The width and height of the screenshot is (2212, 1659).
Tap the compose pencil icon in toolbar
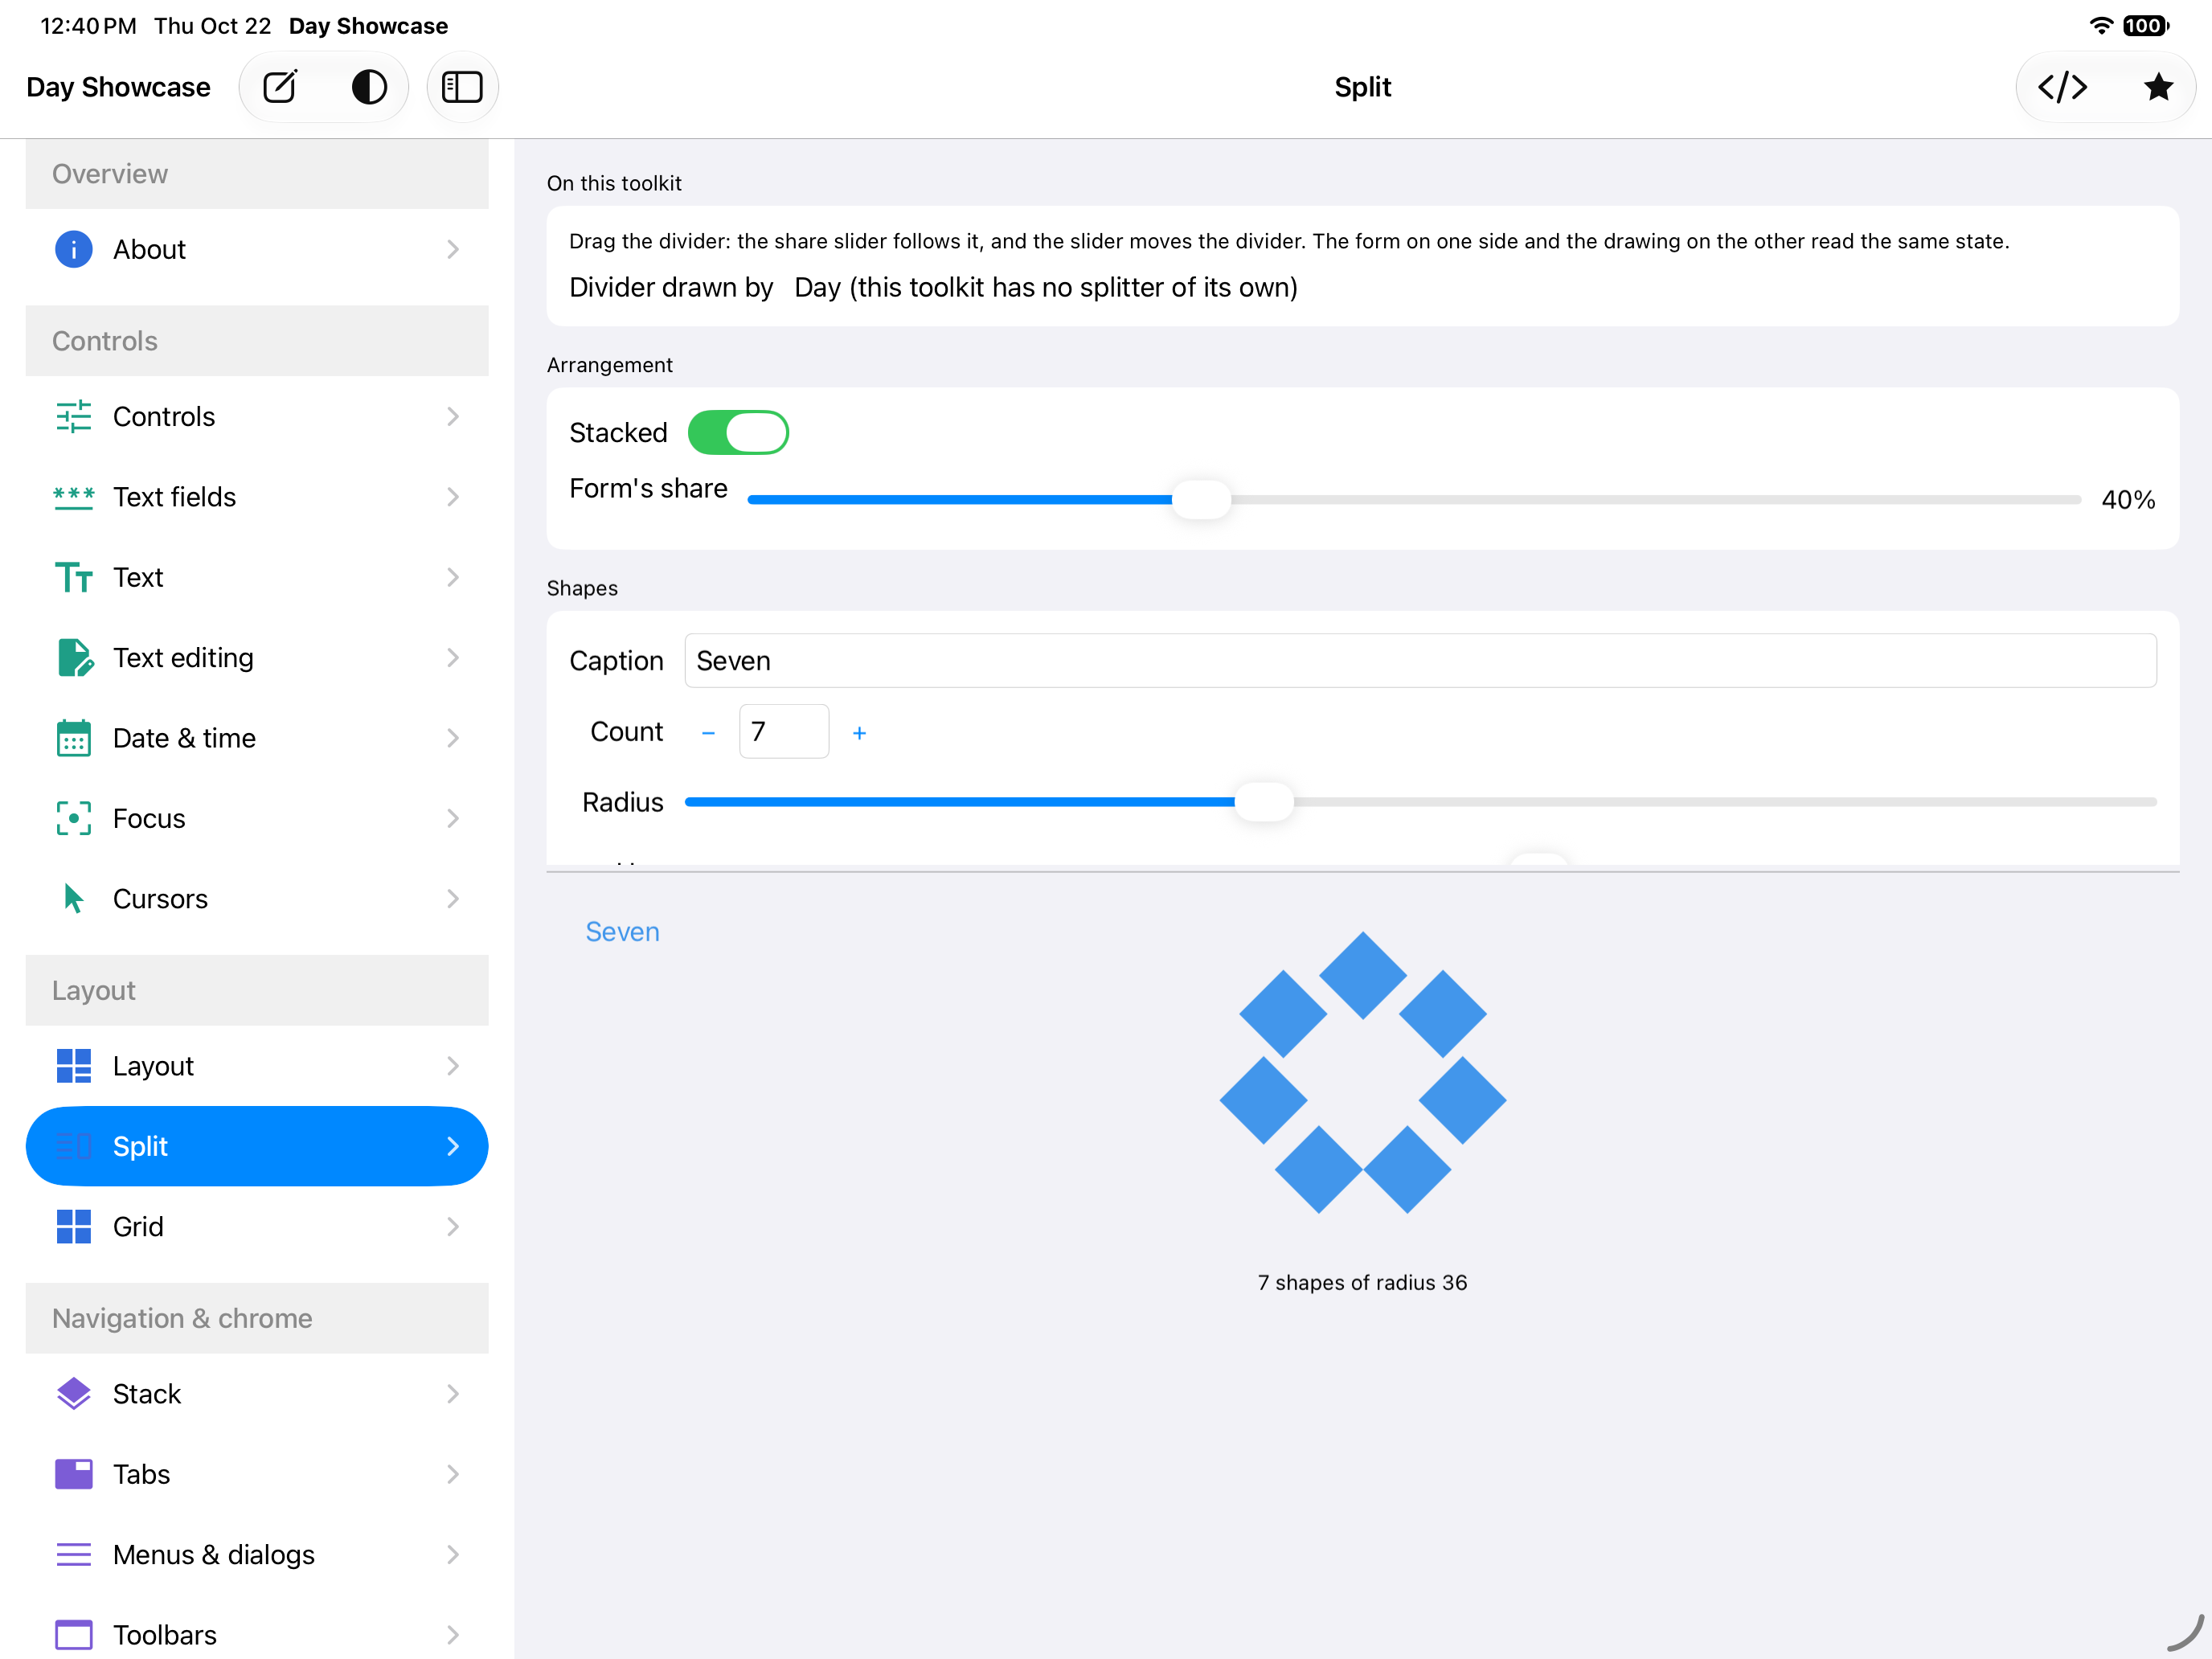pos(280,87)
